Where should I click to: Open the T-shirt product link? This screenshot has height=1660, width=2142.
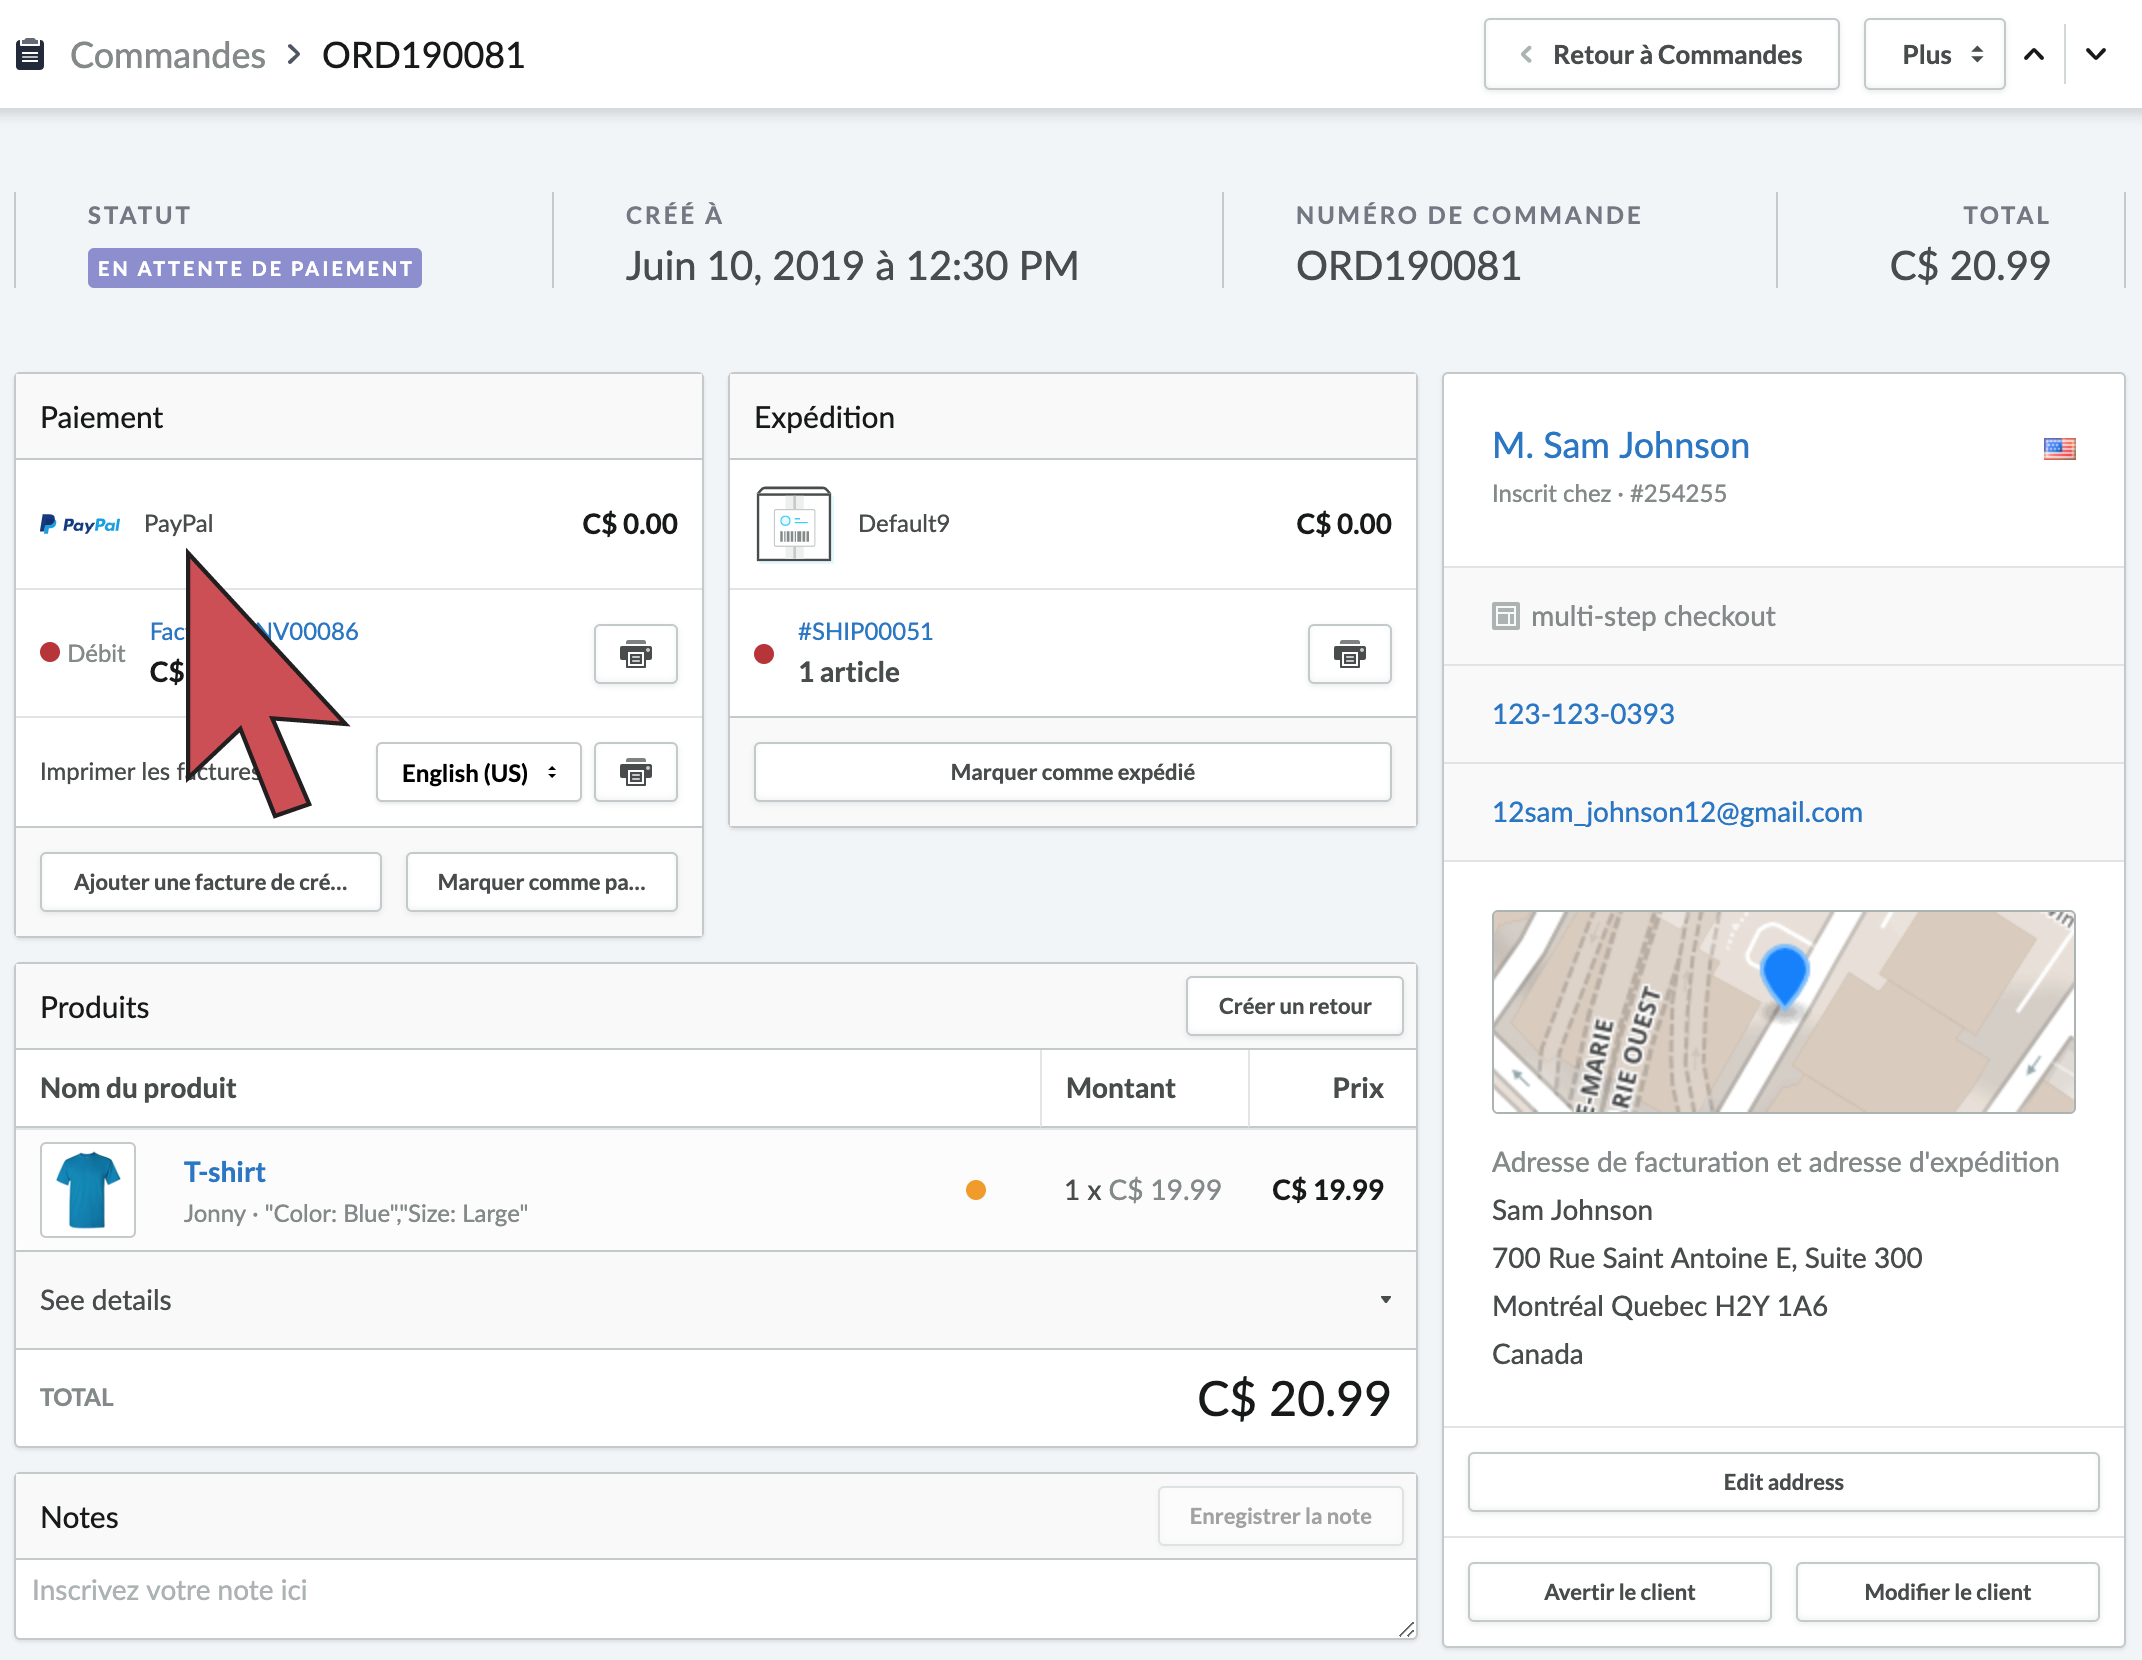tap(224, 1171)
